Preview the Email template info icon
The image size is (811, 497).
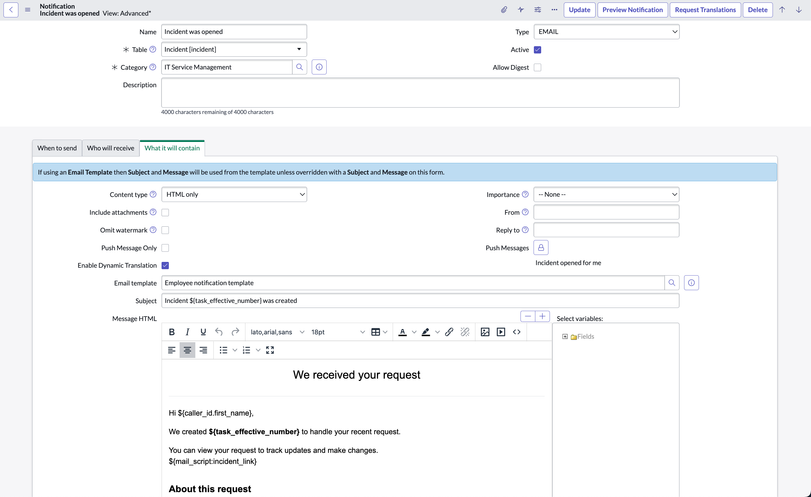pos(692,283)
